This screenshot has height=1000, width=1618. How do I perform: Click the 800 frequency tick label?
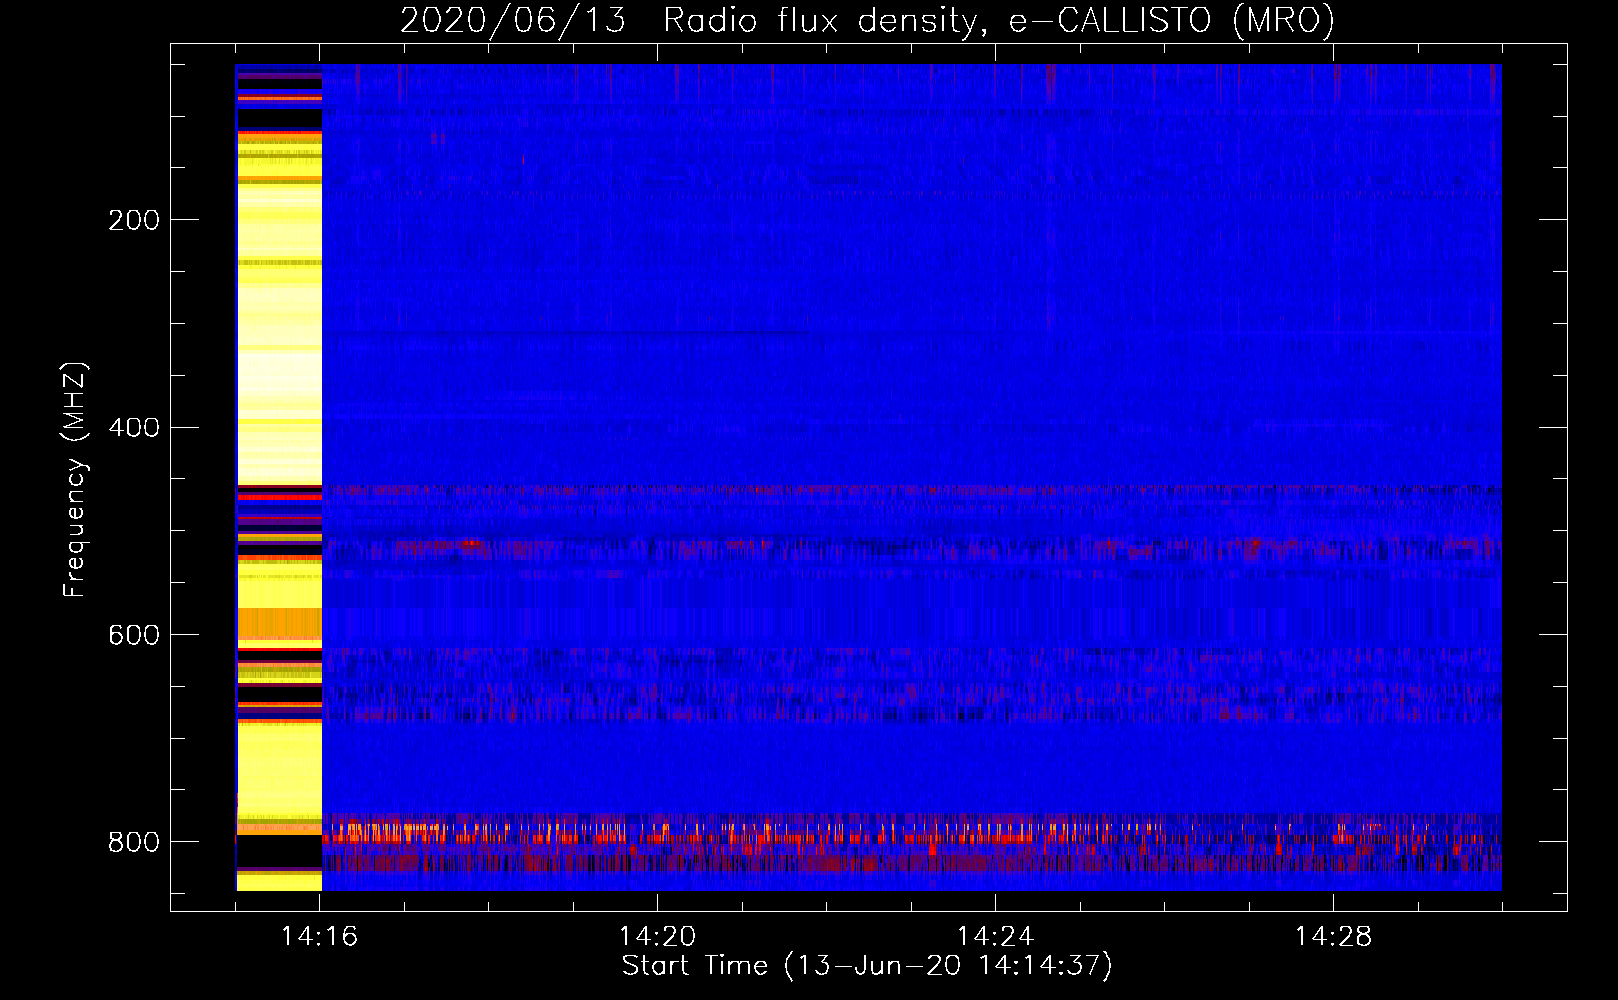[133, 842]
